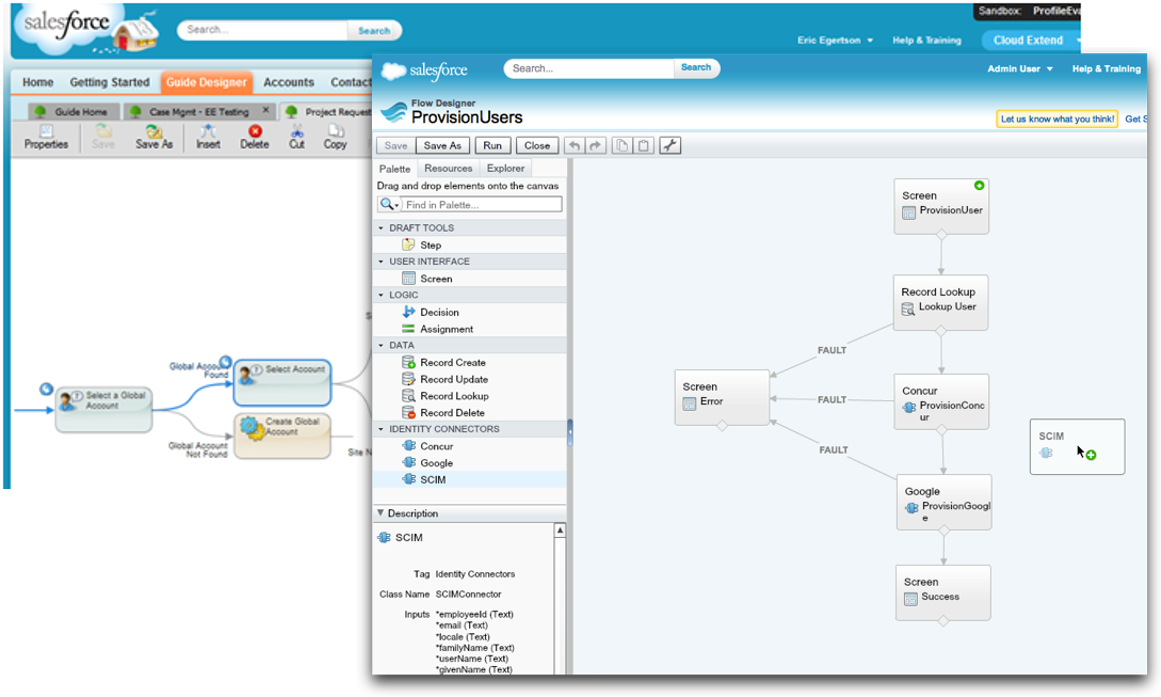Click the Save As button in Flow Designer

click(443, 146)
